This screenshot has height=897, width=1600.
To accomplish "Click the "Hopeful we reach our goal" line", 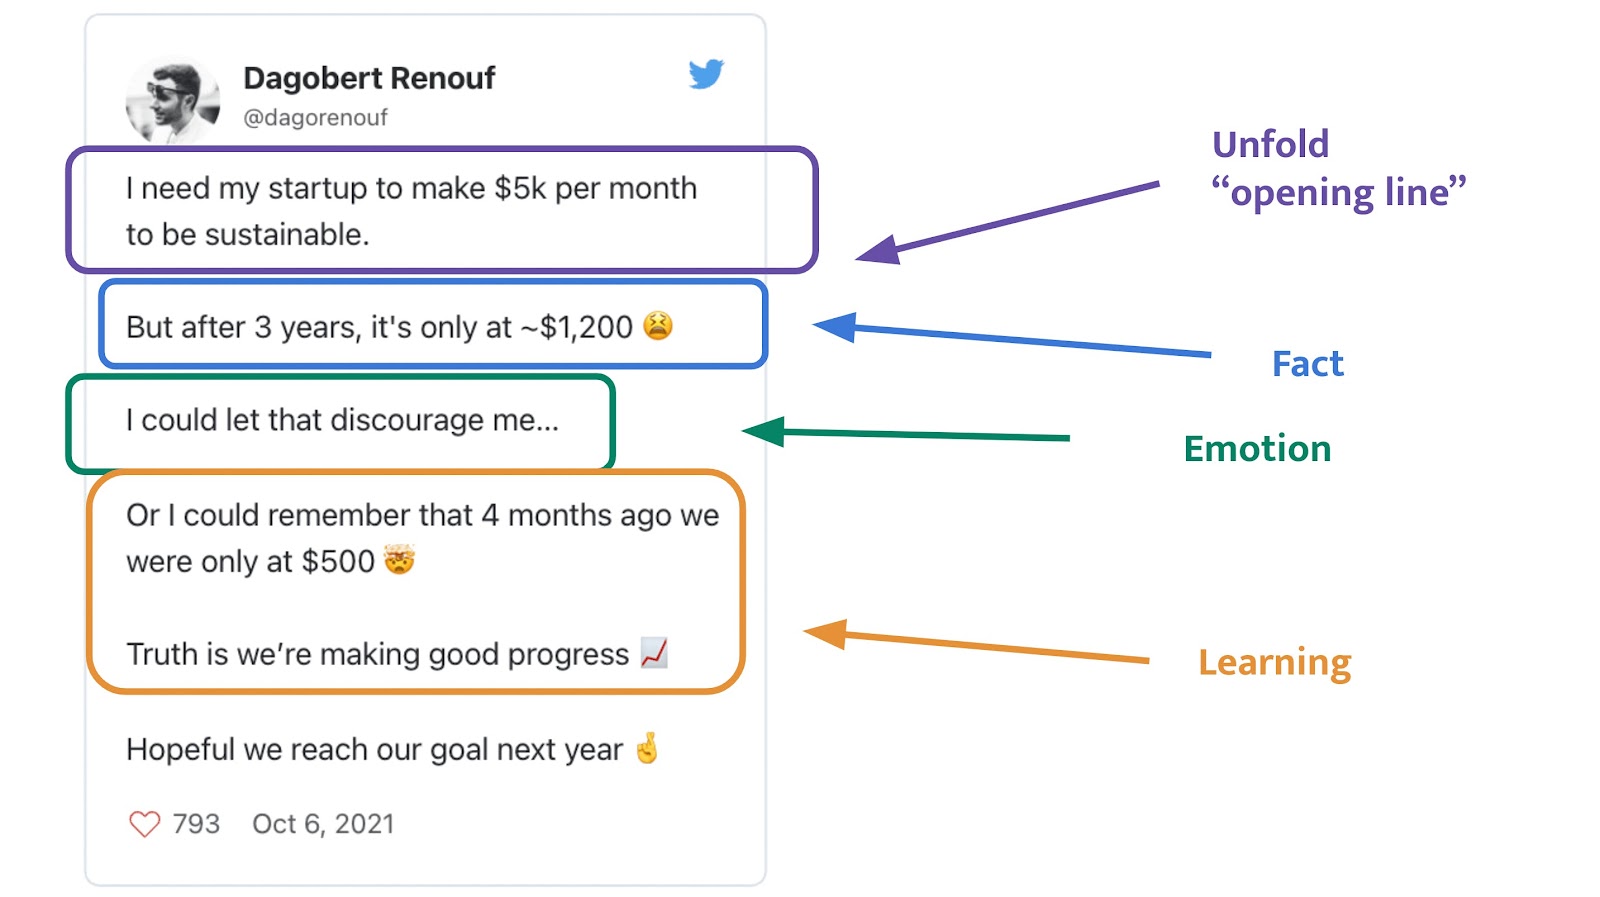I will (x=374, y=750).
